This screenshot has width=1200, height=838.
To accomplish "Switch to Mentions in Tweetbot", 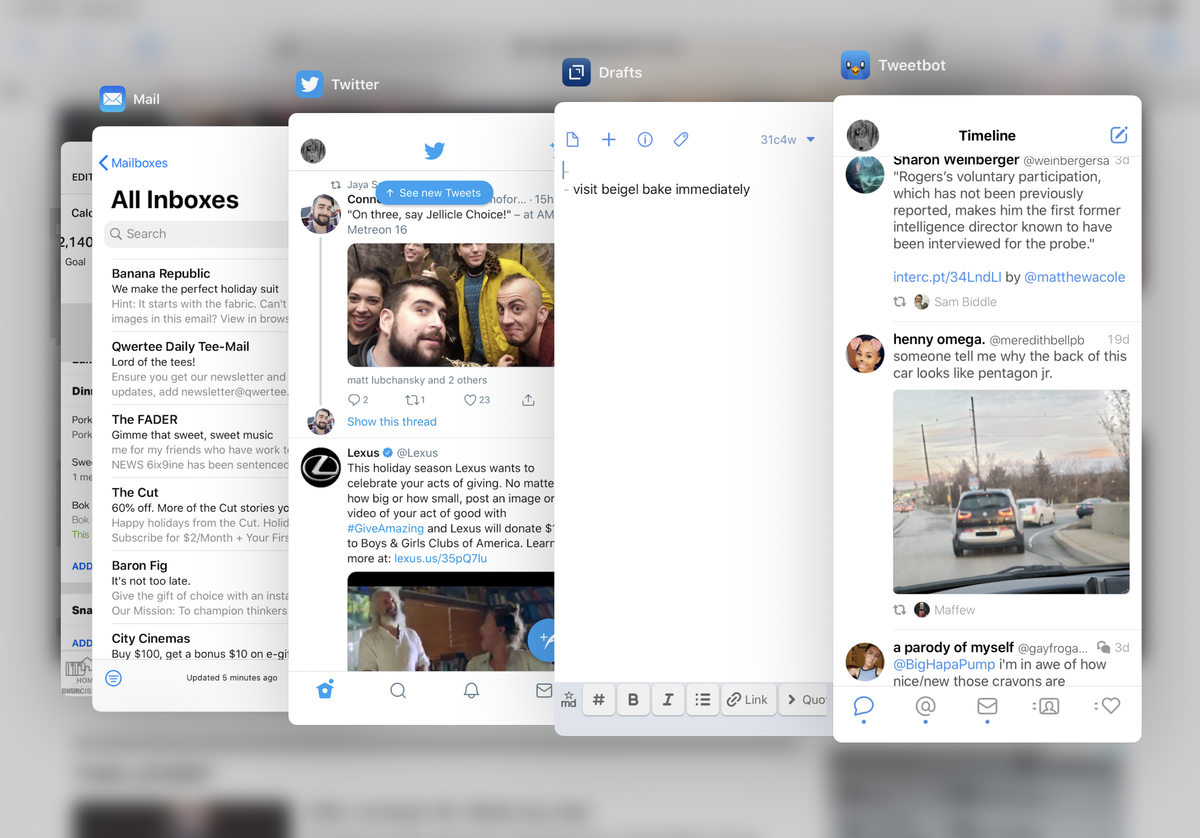I will pyautogui.click(x=925, y=707).
